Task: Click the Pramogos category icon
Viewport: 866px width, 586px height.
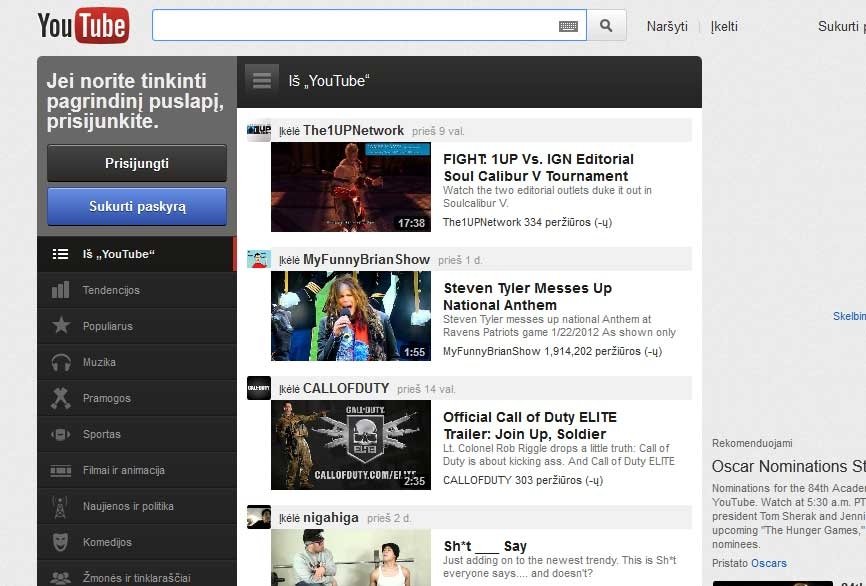Action: (x=60, y=398)
